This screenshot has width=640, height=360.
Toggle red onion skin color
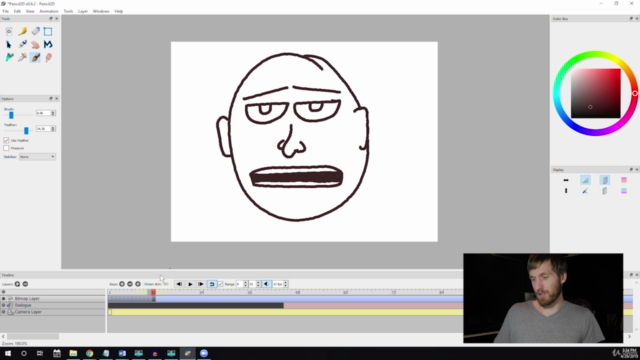pos(624,180)
